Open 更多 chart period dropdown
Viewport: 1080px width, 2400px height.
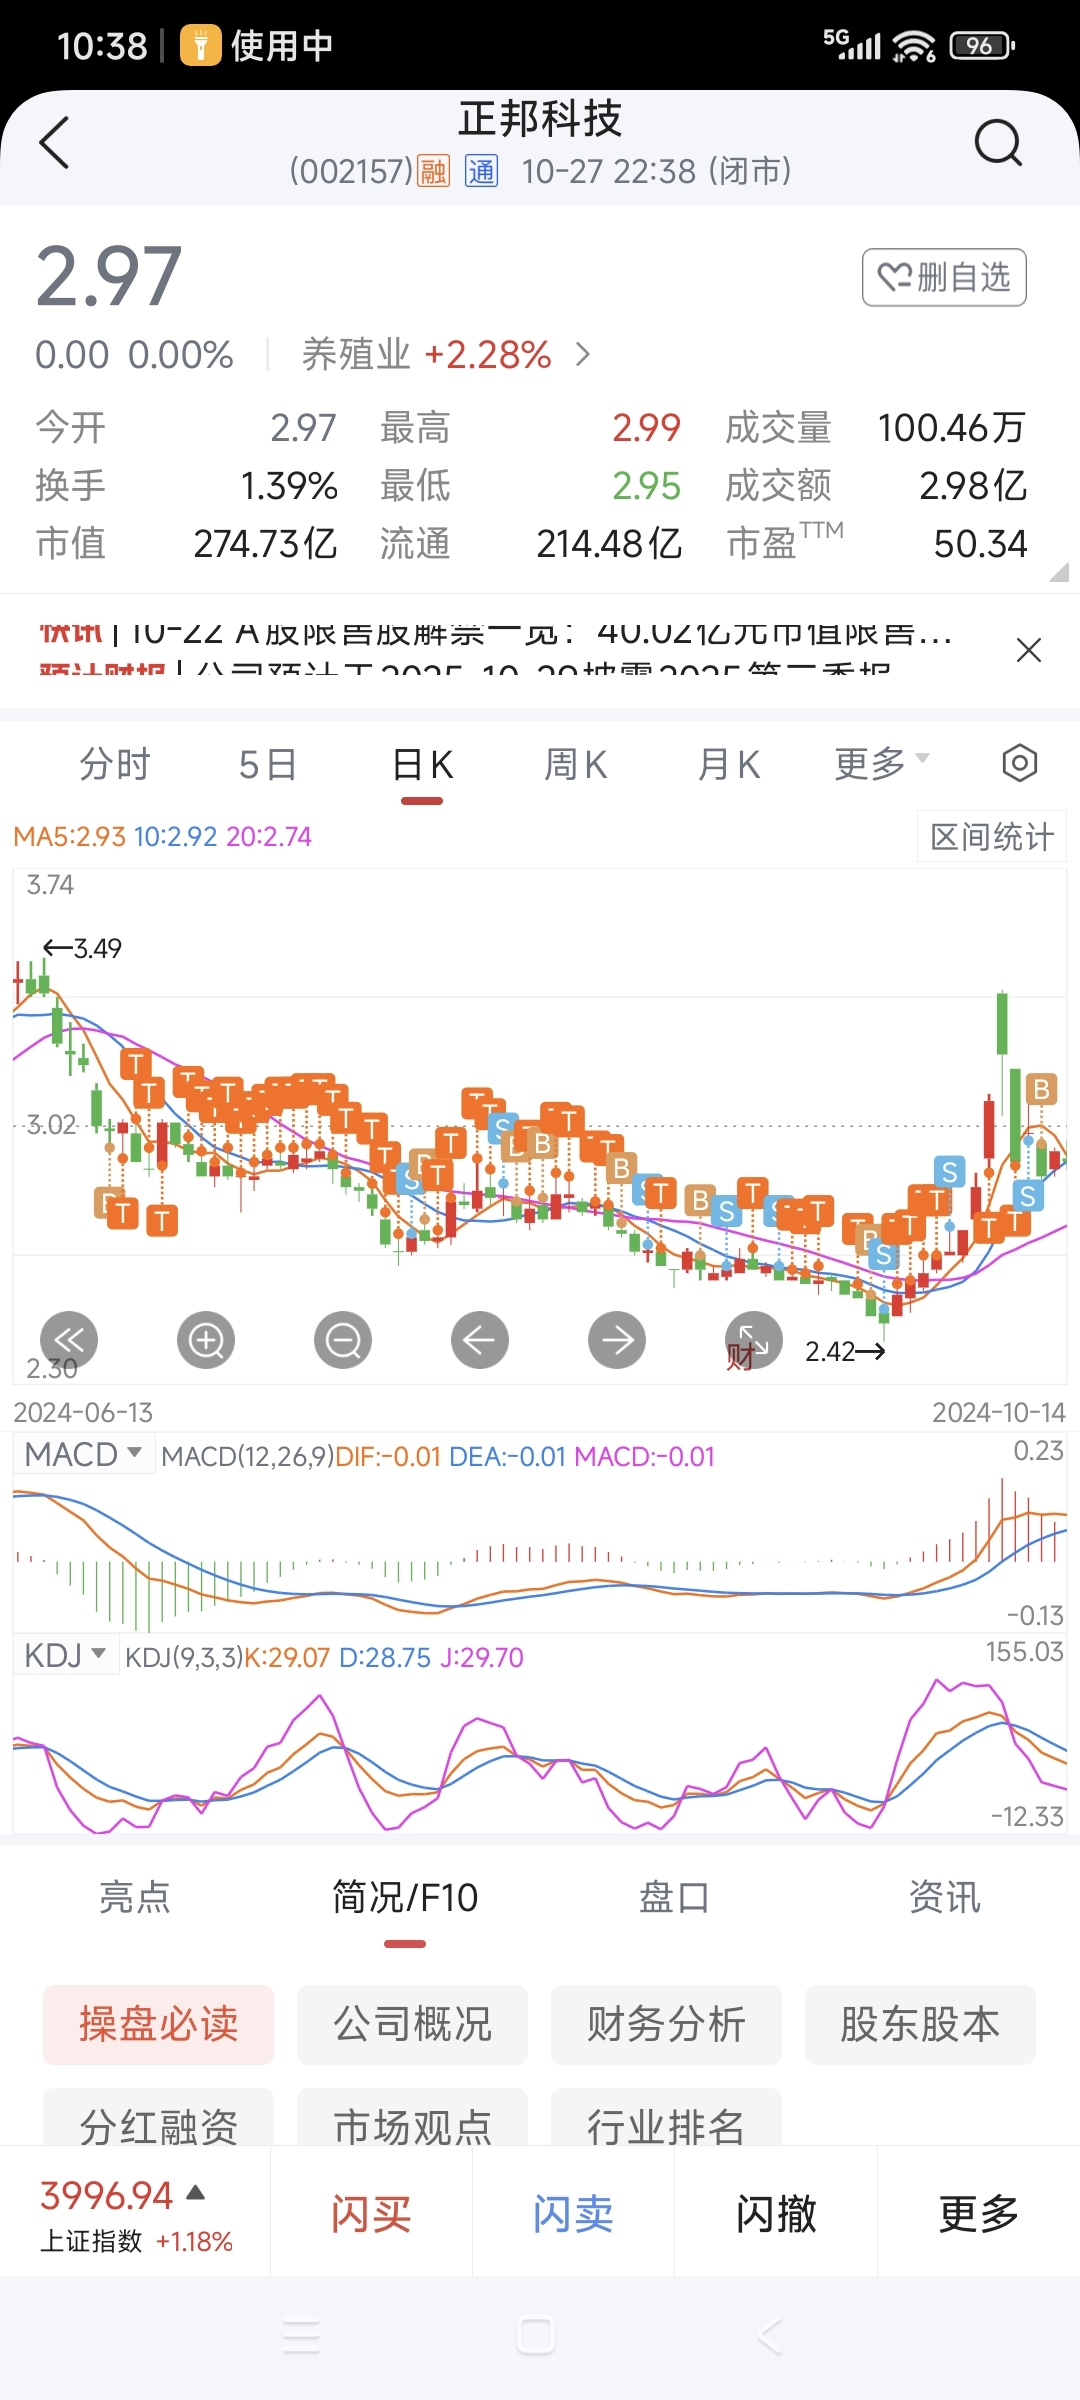pyautogui.click(x=882, y=764)
